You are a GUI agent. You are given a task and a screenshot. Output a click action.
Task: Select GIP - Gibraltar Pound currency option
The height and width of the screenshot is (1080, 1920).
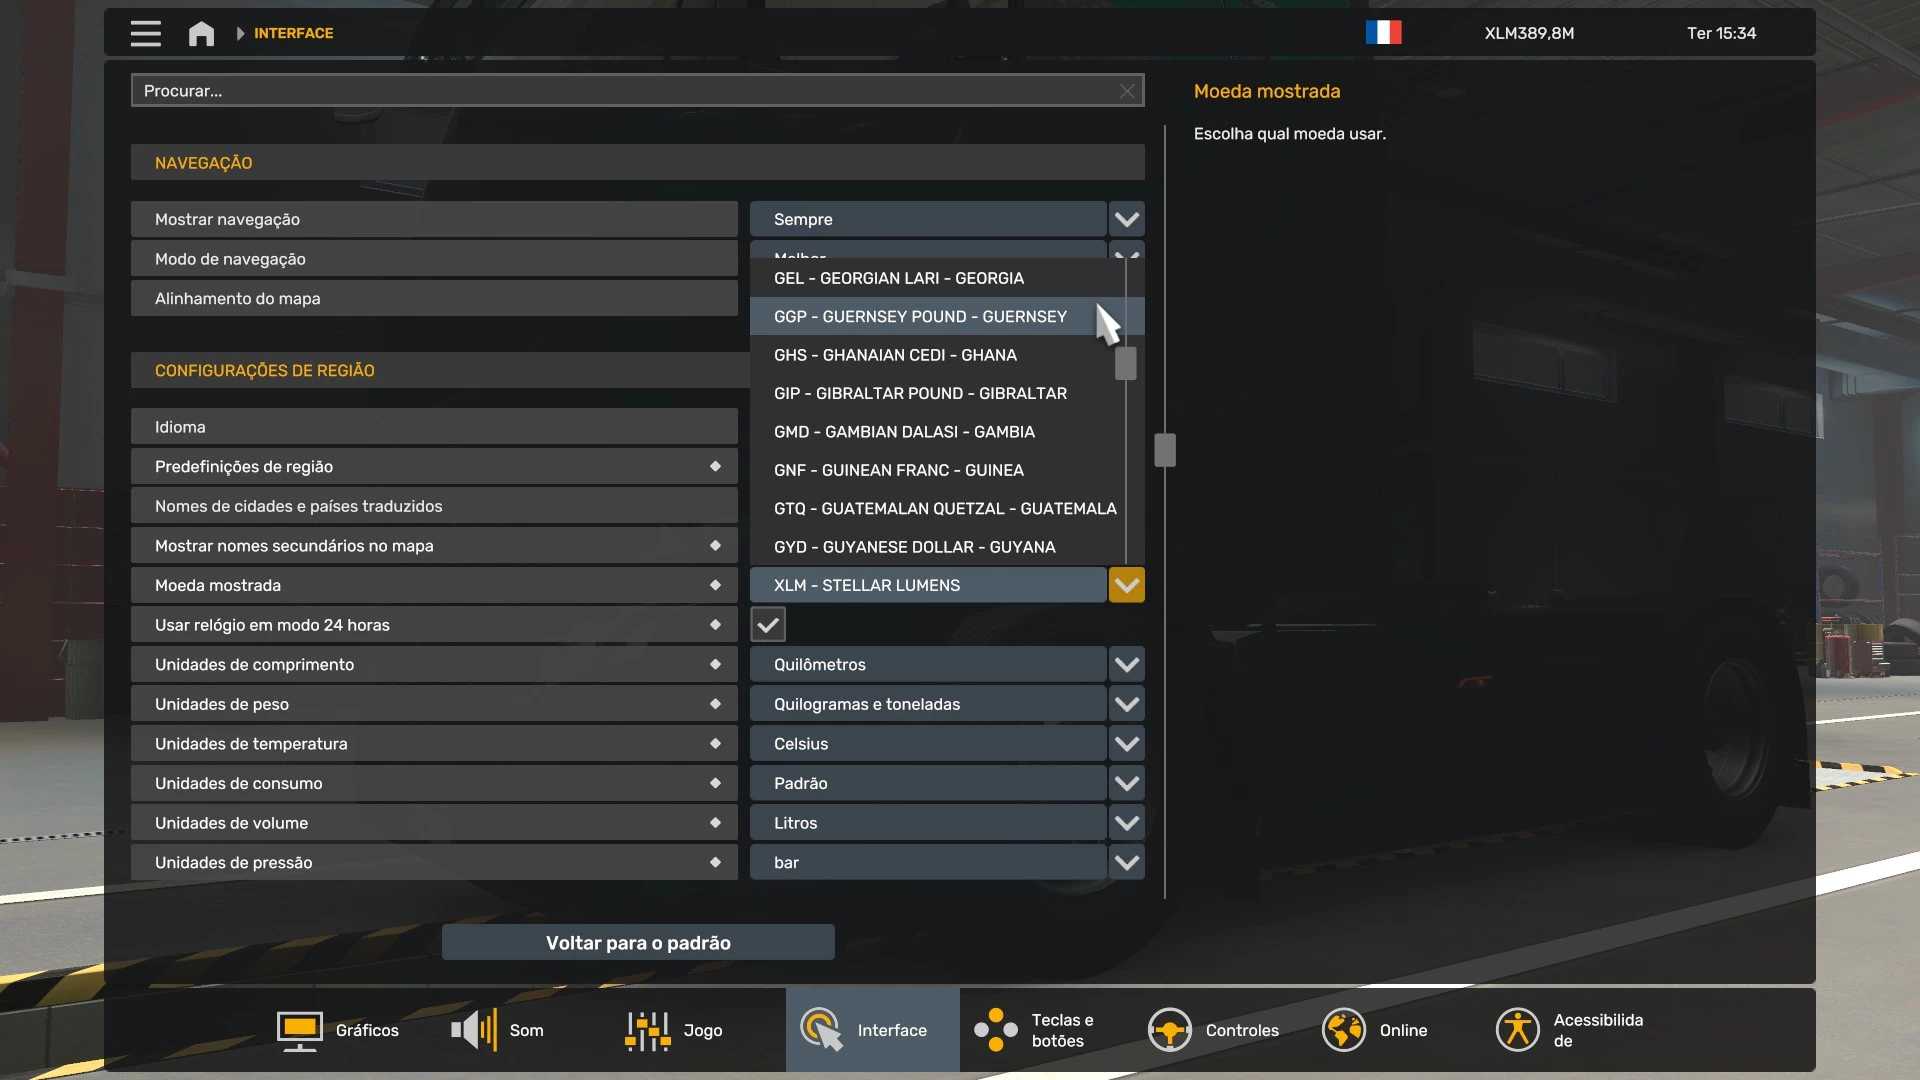pos(920,393)
